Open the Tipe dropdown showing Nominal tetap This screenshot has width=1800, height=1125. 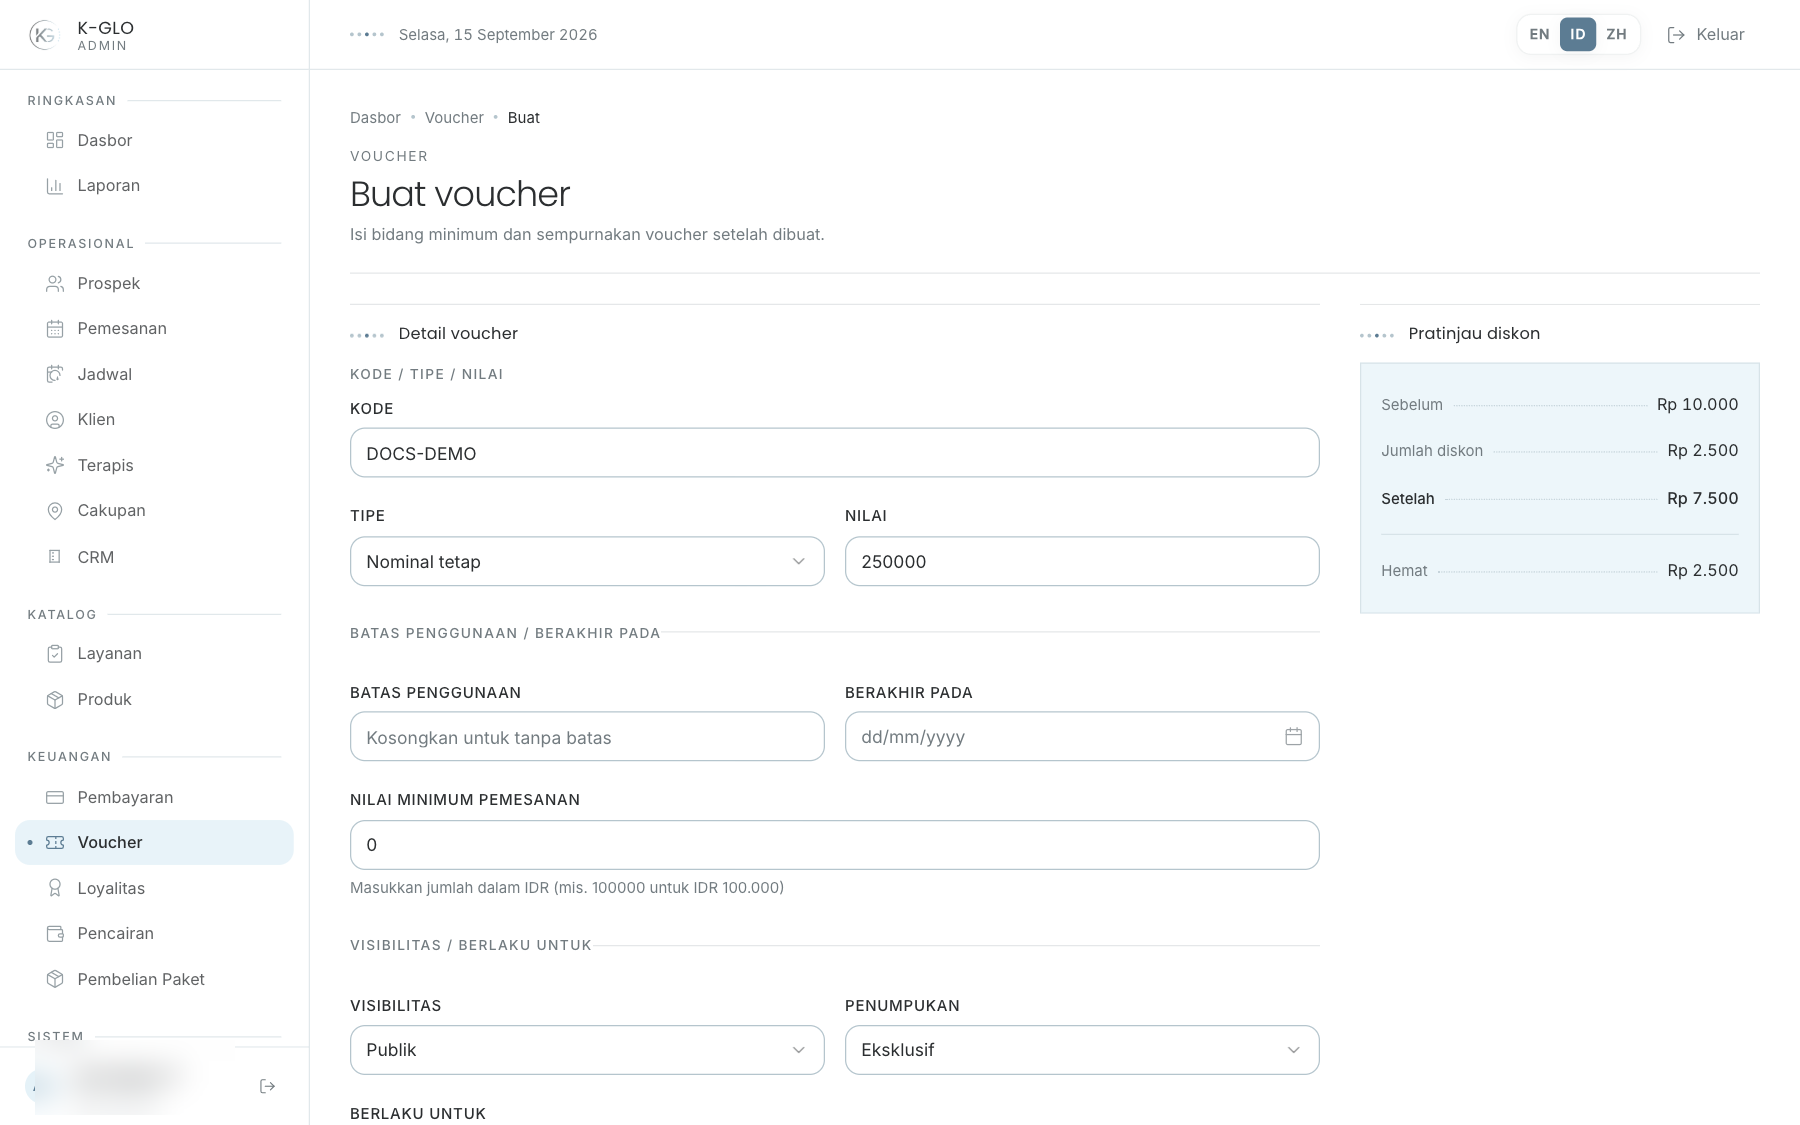point(587,562)
